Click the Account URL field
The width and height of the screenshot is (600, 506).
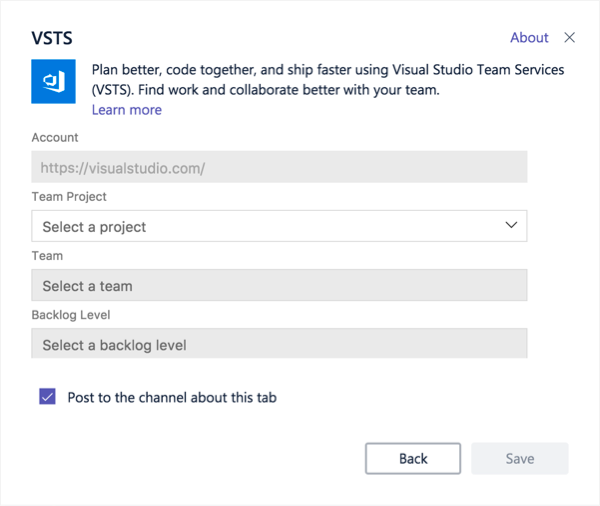click(x=279, y=167)
